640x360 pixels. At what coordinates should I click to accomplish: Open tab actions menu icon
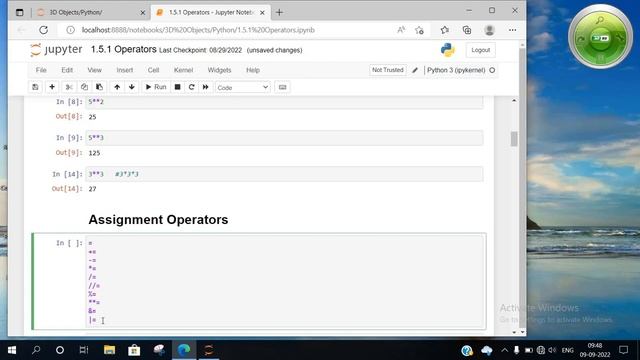19,12
